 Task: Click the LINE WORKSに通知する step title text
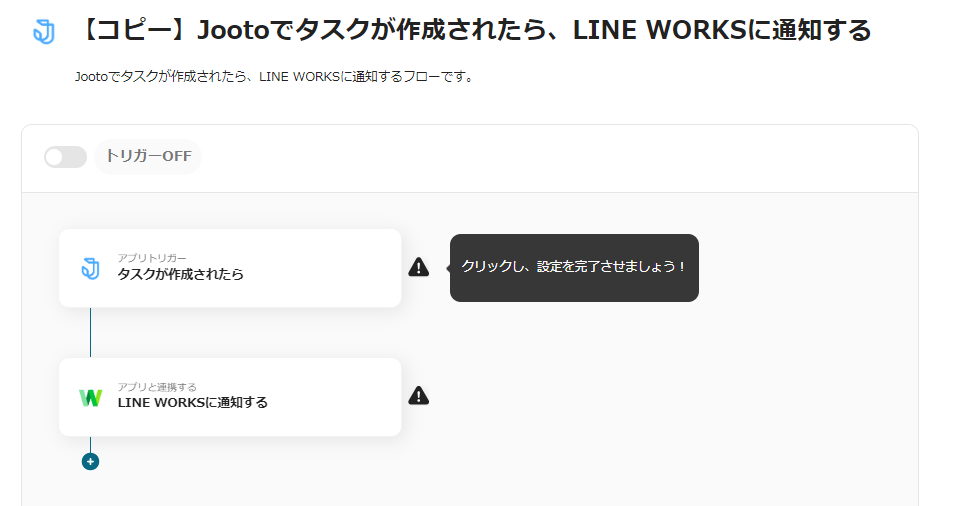click(193, 403)
